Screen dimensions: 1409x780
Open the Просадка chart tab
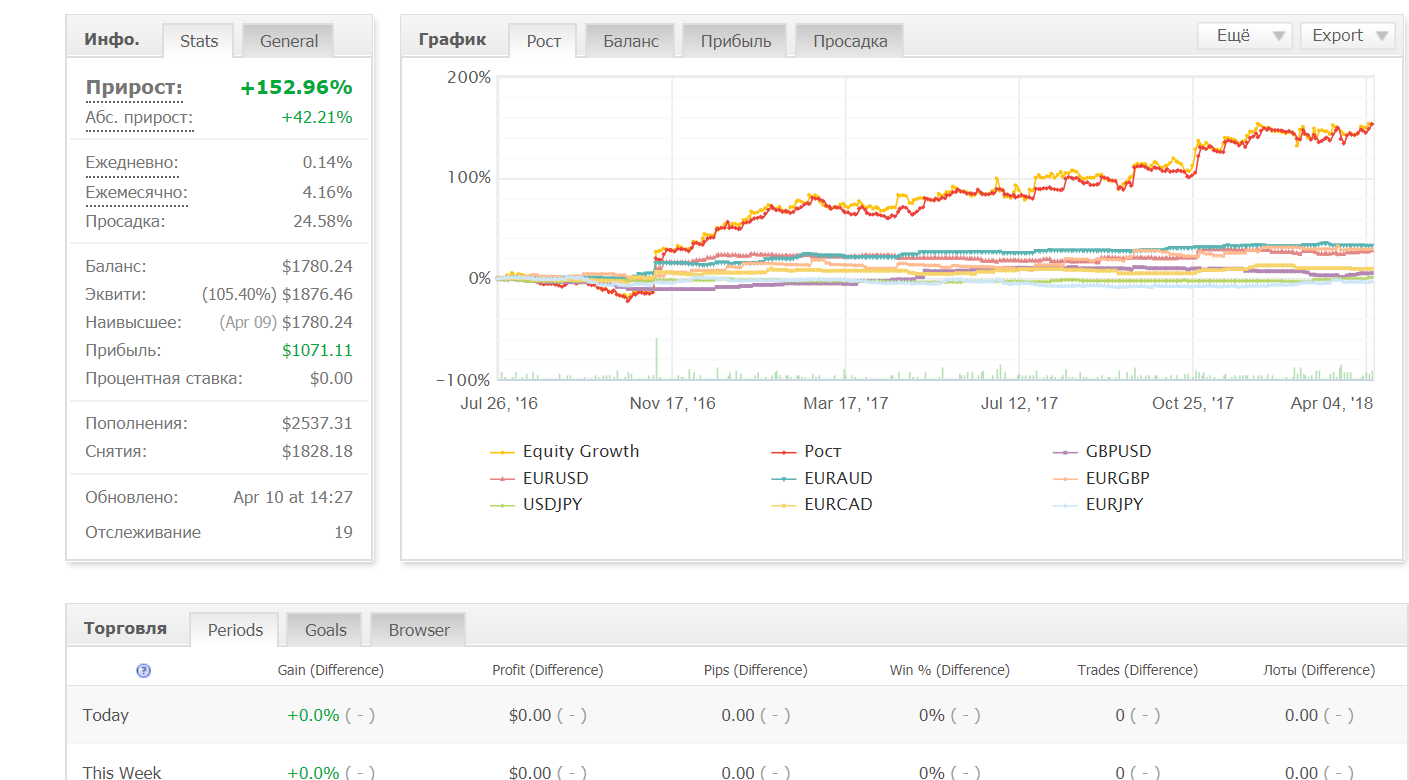click(850, 41)
